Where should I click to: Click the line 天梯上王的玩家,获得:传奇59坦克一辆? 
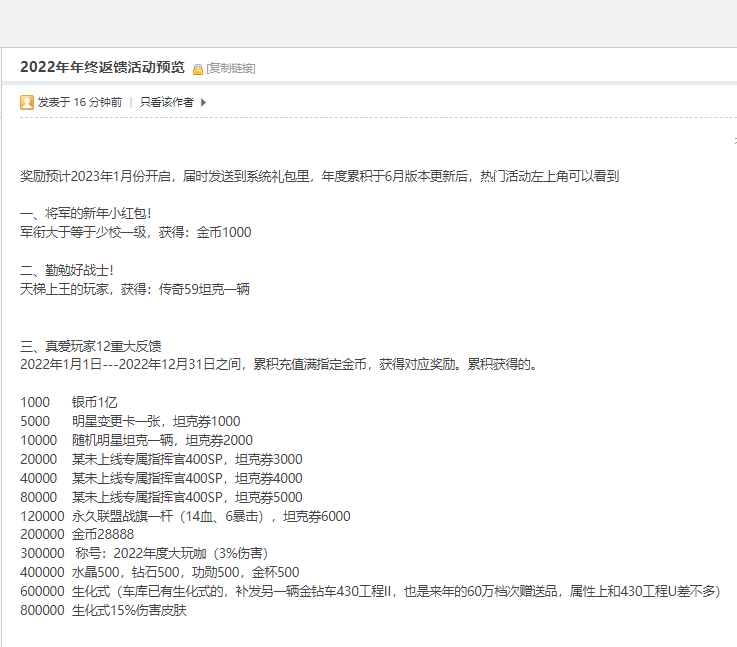tap(135, 289)
